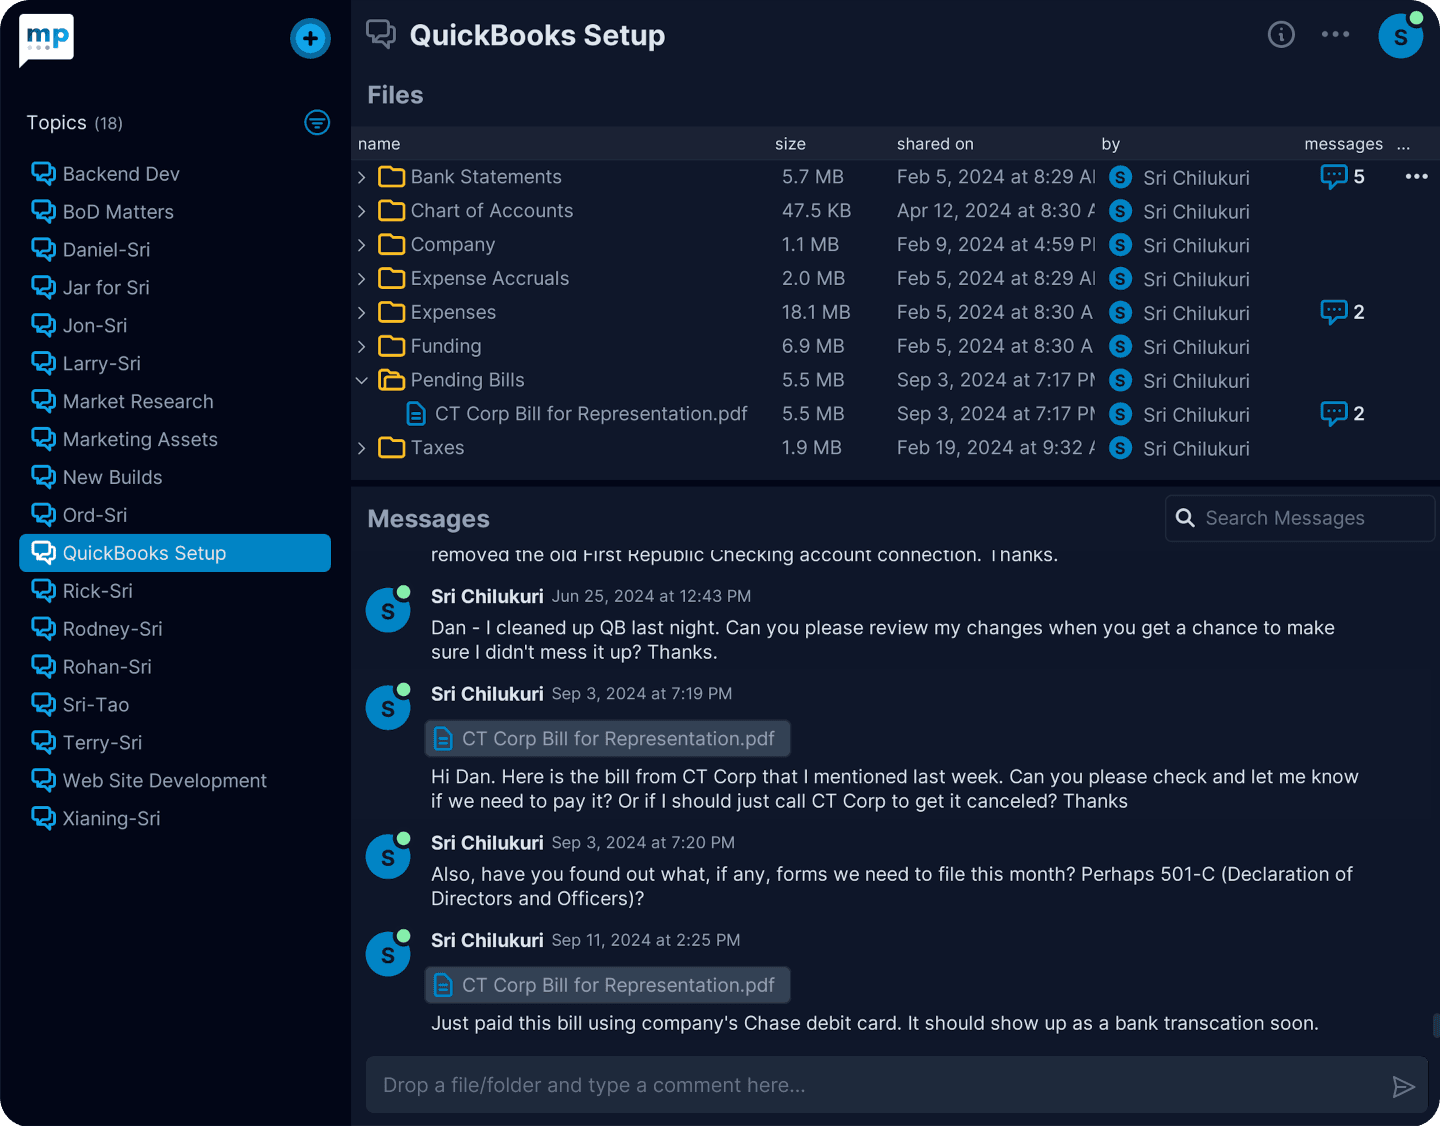Open the header three-dot more menu

1335,35
